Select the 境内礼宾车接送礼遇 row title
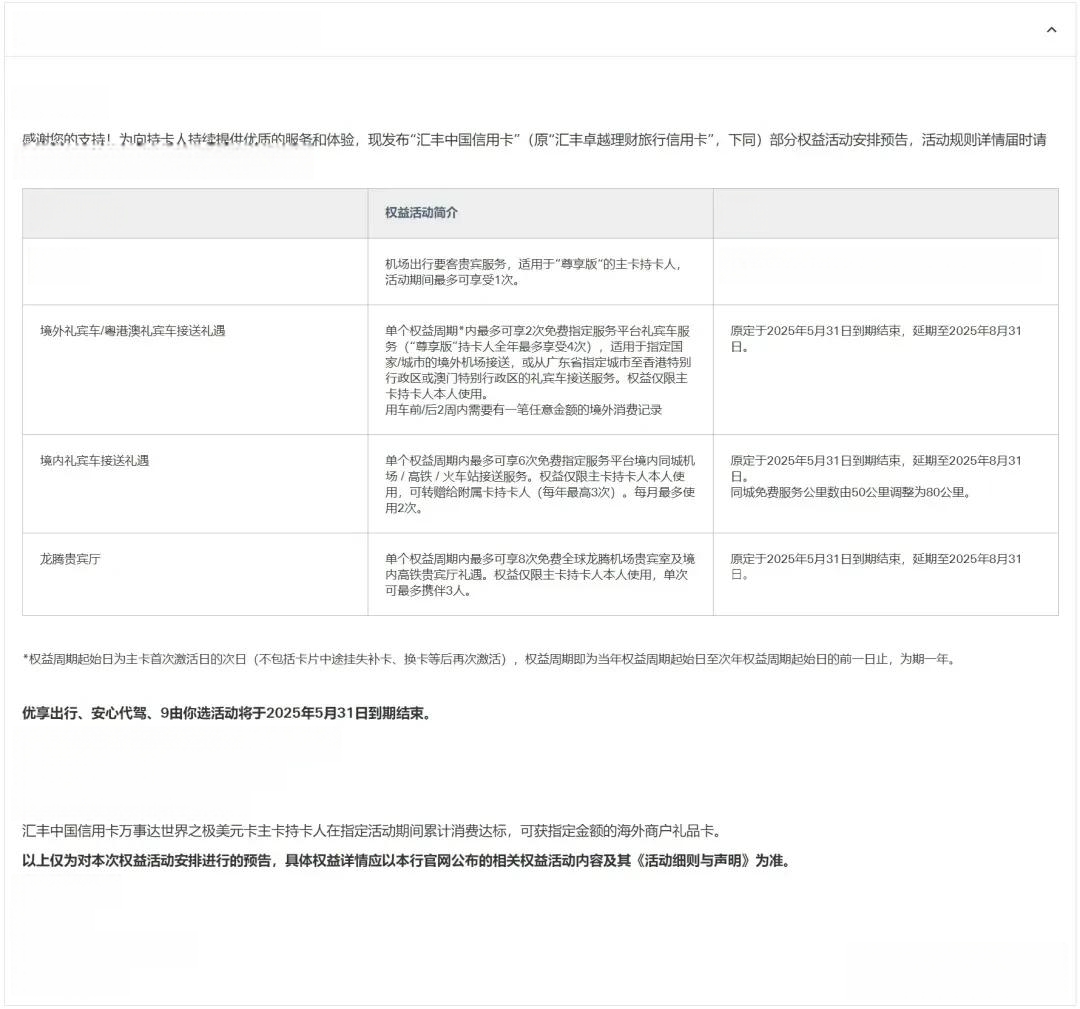The width and height of the screenshot is (1080, 1009). pyautogui.click(x=94, y=461)
